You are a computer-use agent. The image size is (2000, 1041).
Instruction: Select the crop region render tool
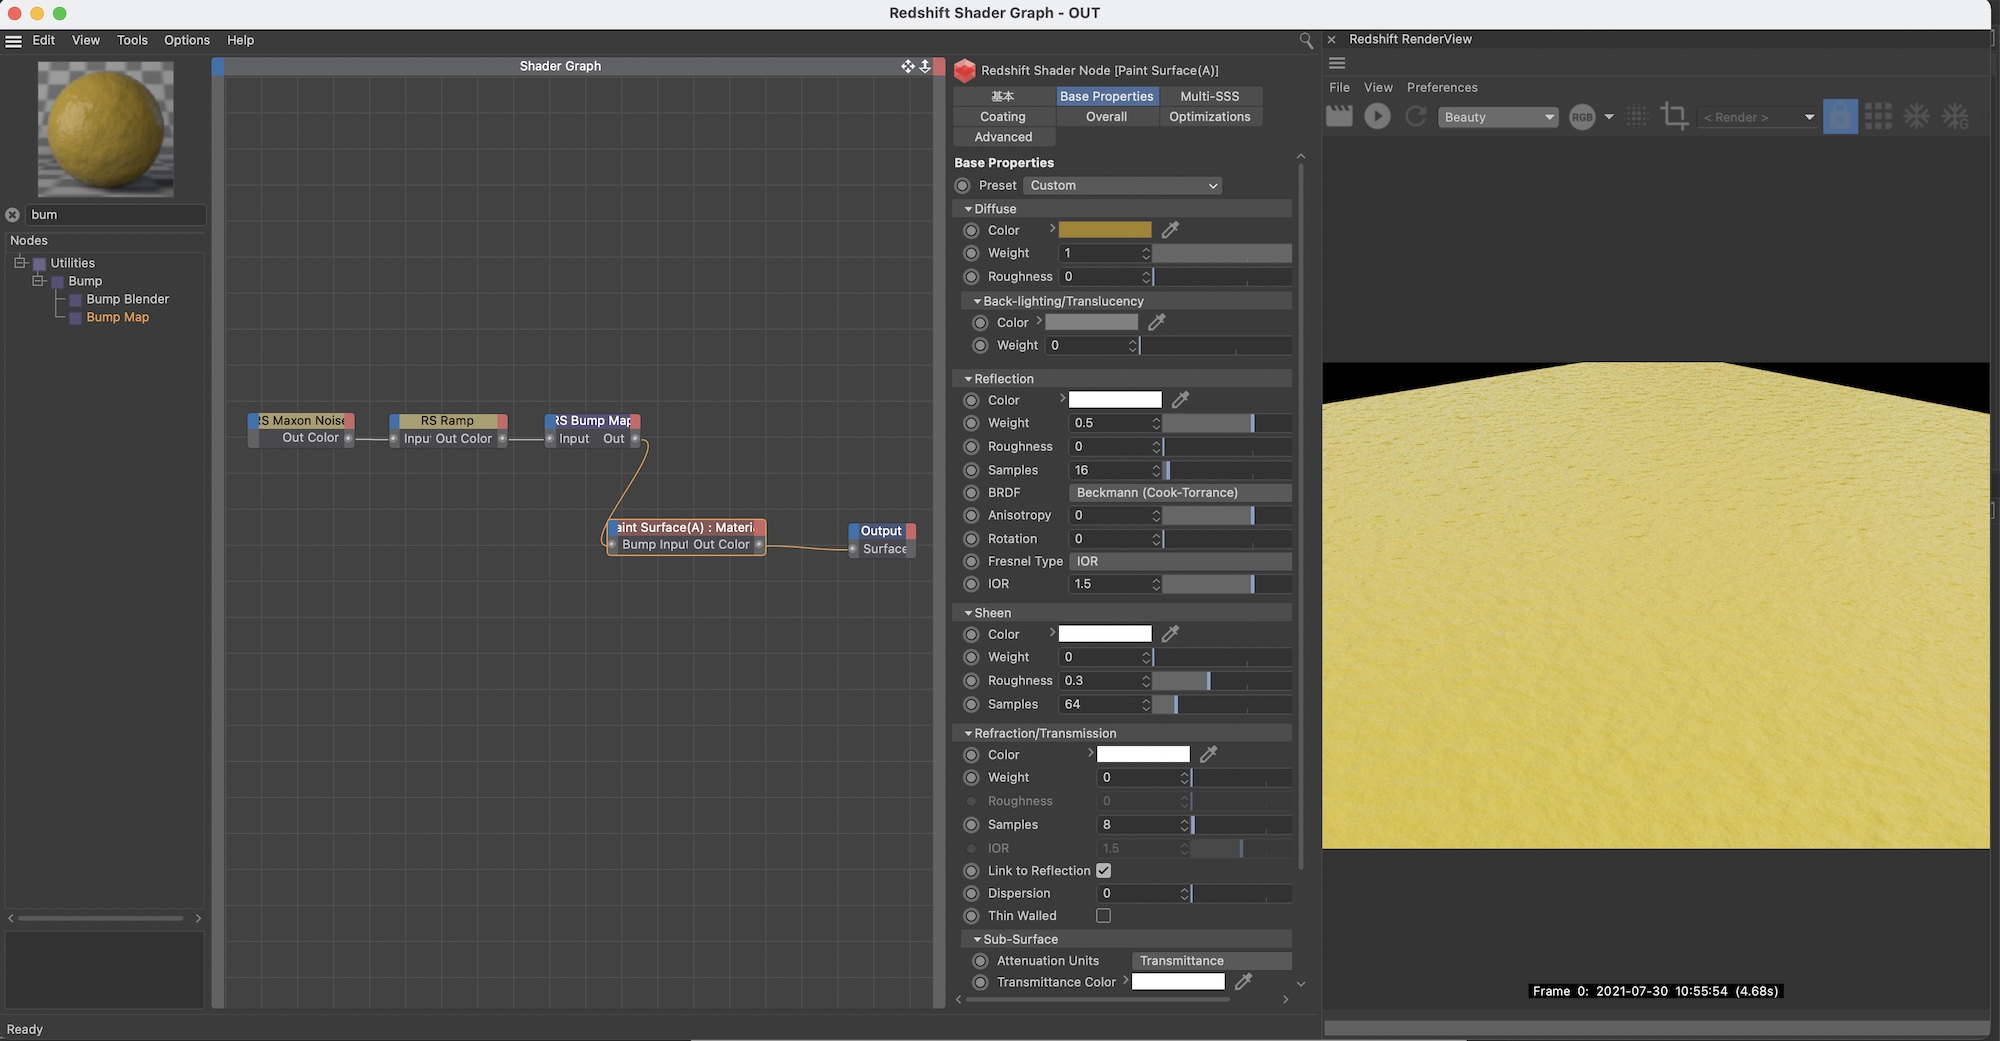point(1674,116)
